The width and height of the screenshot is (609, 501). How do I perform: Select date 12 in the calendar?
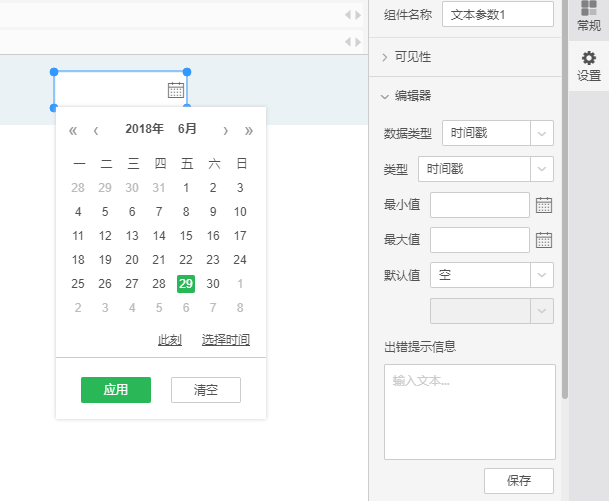pyautogui.click(x=105, y=236)
